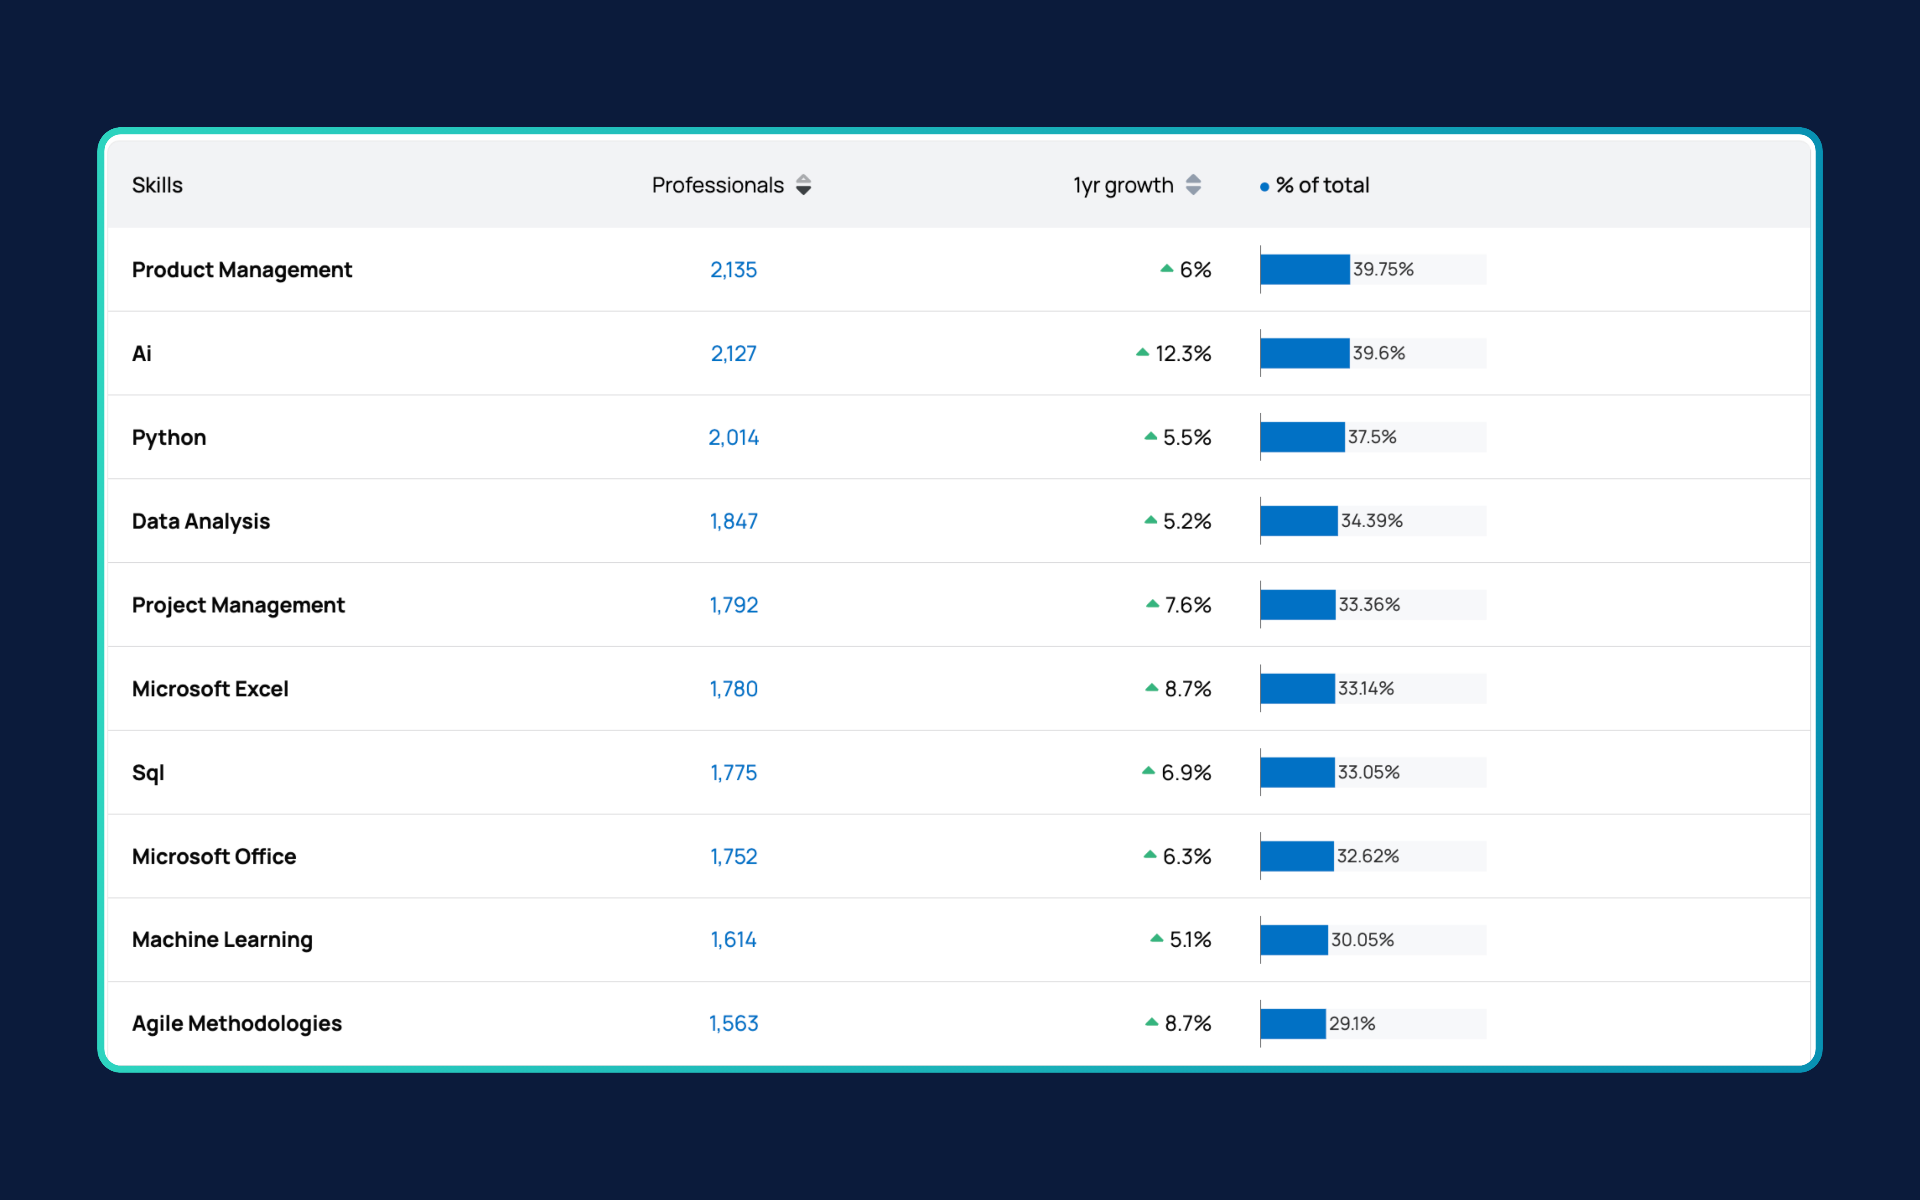Click the 32.62% share bar
This screenshot has height=1200, width=1920.
point(1373,856)
